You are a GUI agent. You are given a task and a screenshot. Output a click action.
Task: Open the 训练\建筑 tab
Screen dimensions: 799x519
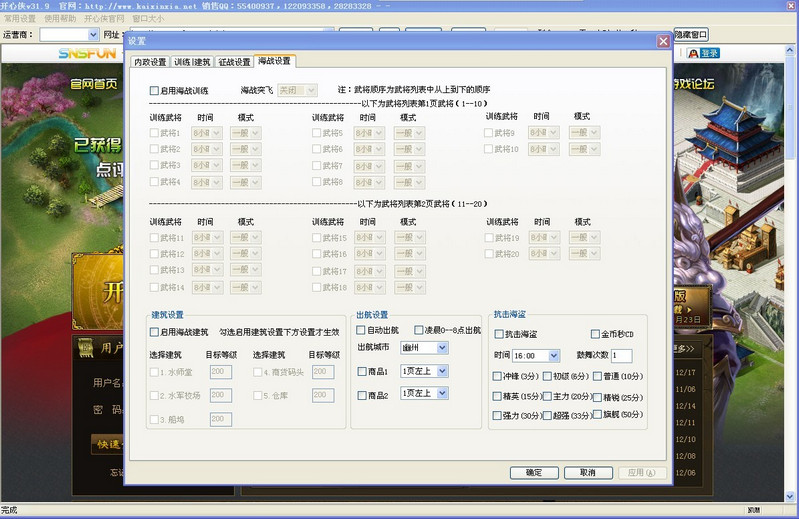191,62
